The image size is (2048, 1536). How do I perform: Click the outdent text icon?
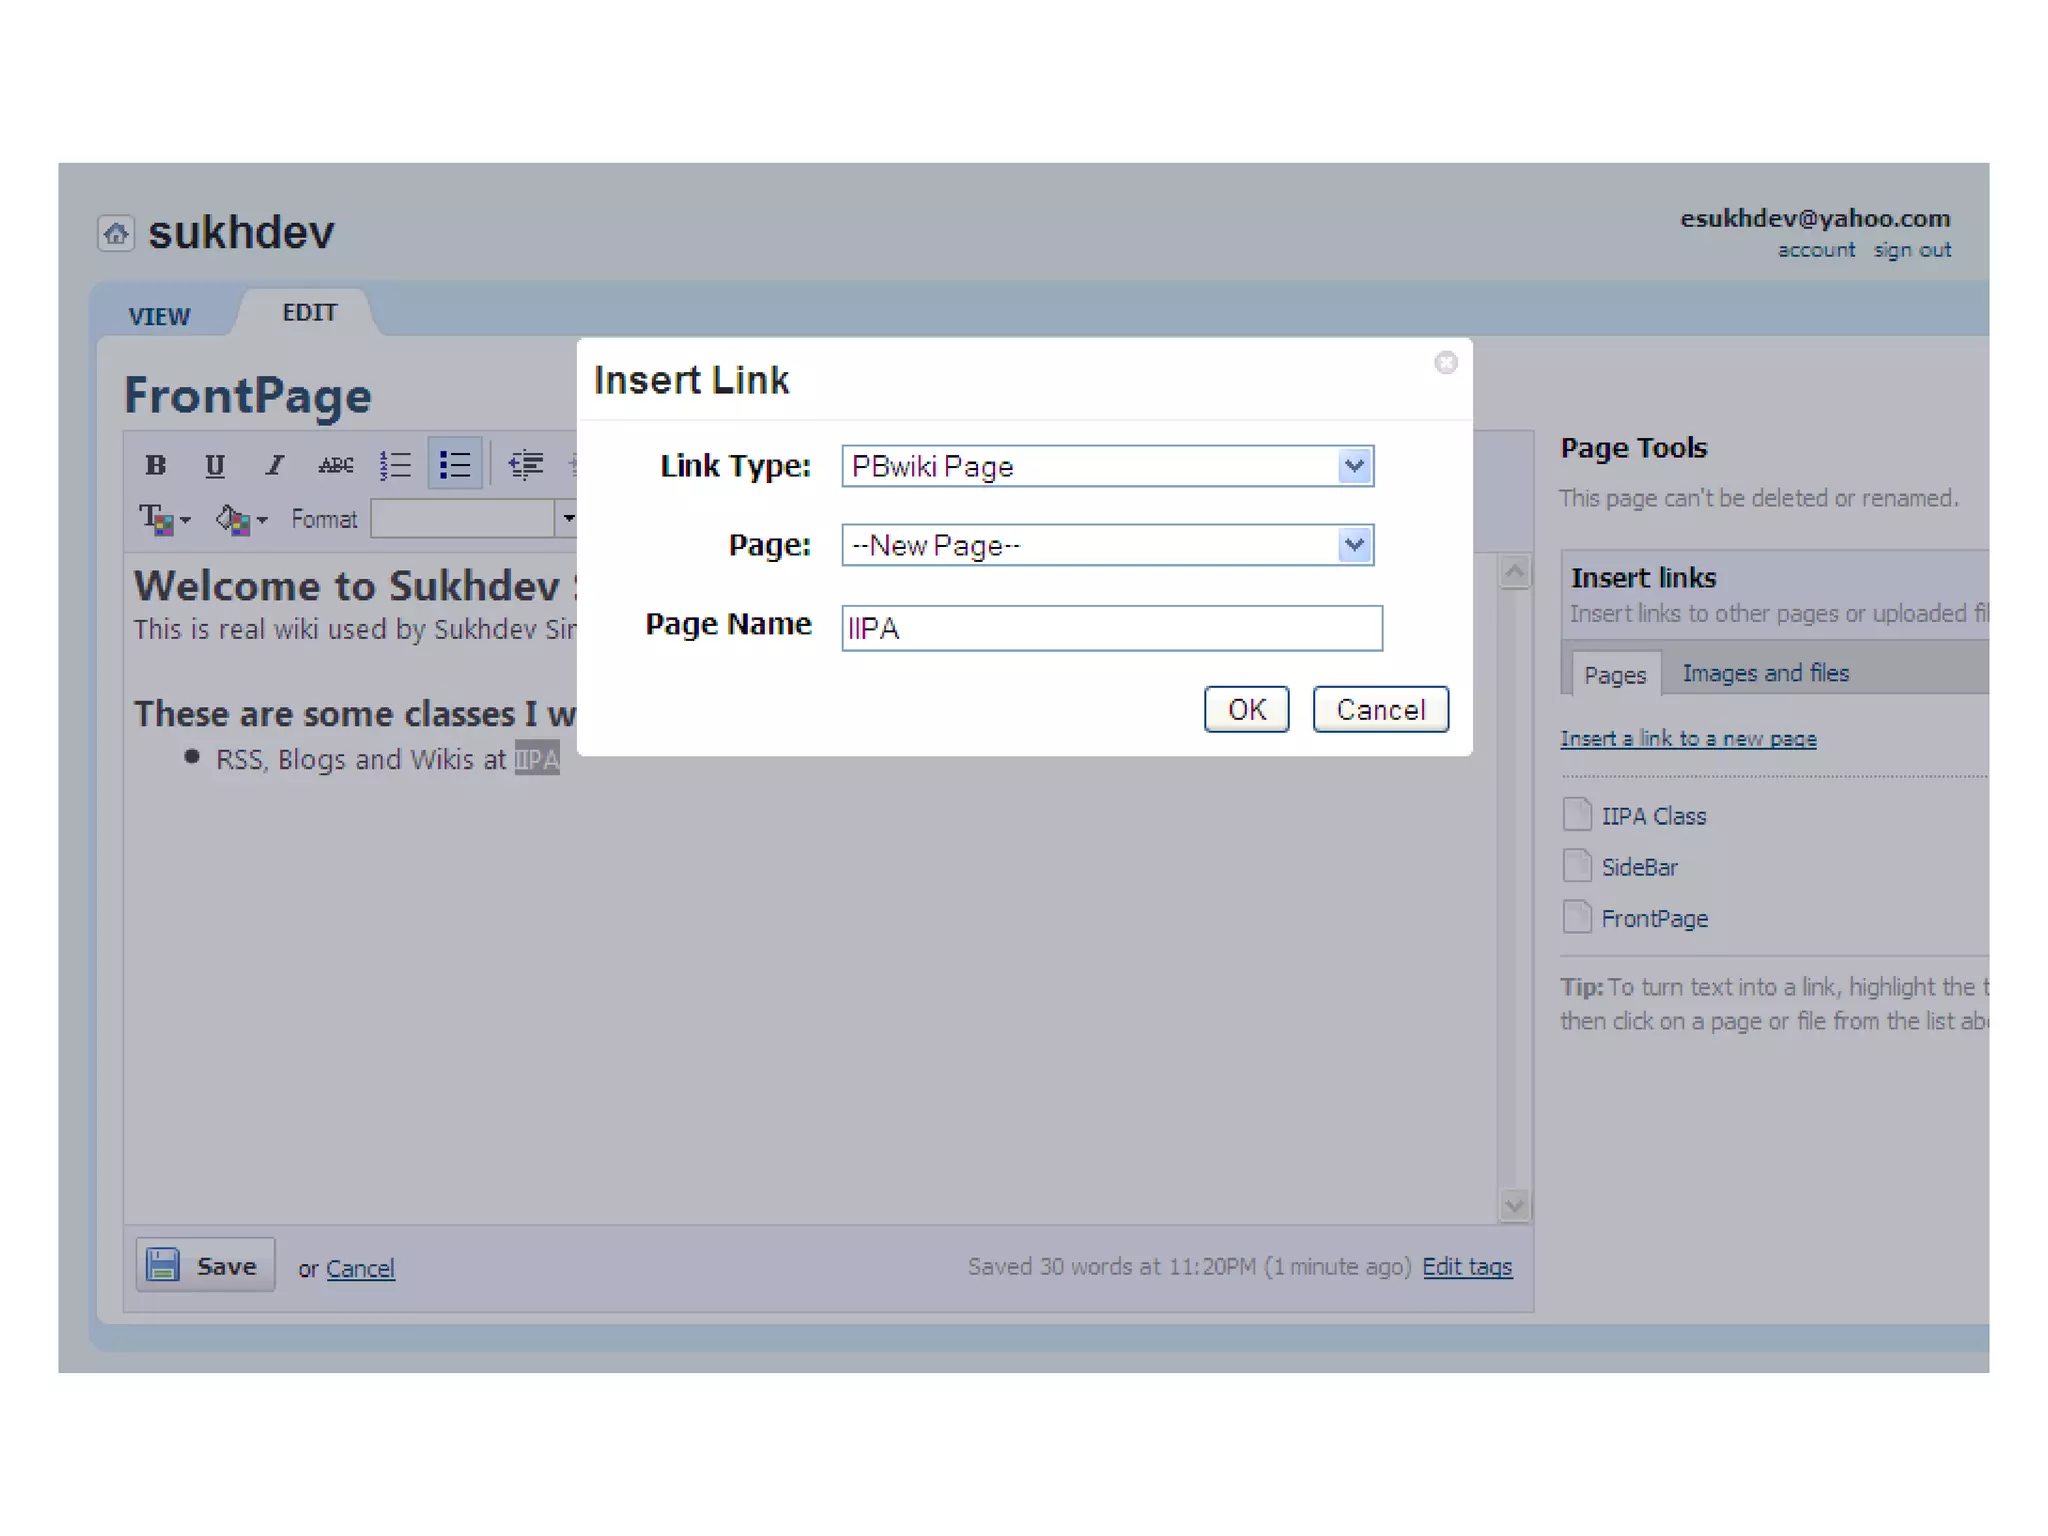(x=525, y=465)
